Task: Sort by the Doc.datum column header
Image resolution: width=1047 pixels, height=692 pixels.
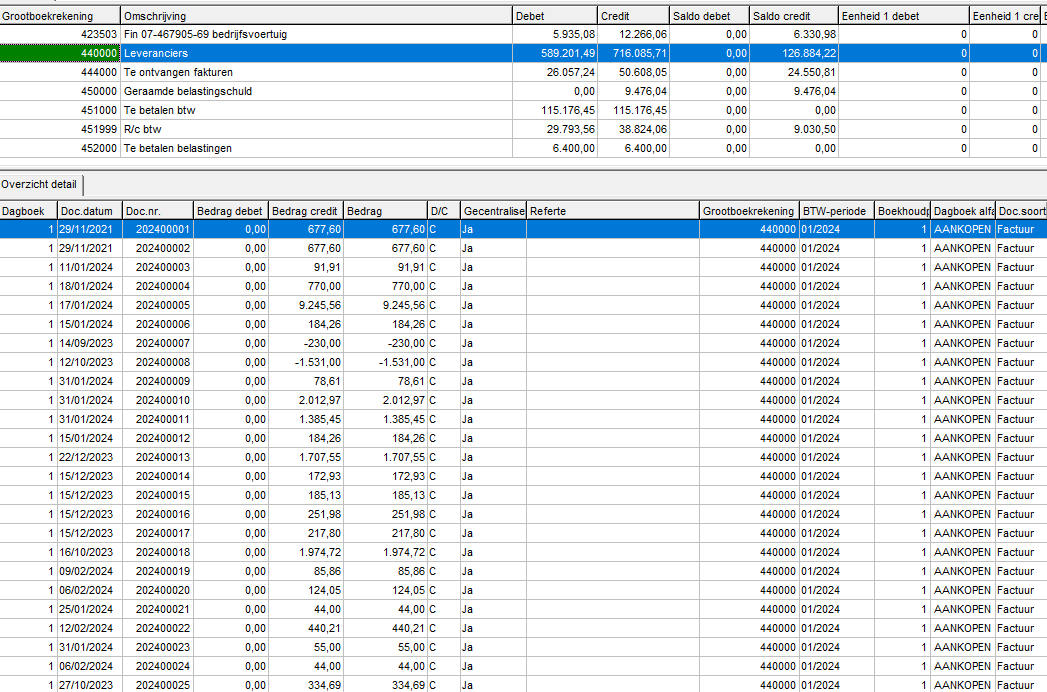Action: [88, 211]
